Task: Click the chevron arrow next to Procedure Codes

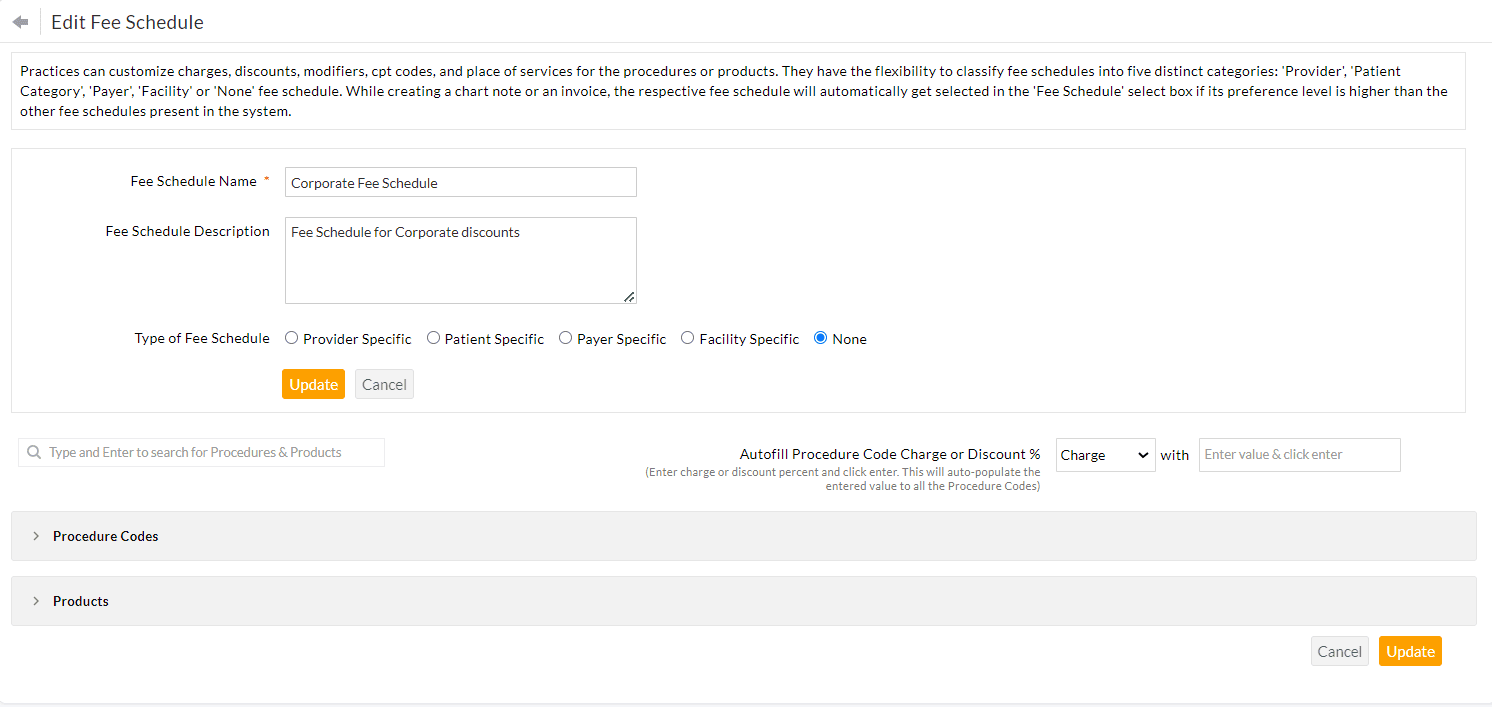Action: [x=36, y=536]
